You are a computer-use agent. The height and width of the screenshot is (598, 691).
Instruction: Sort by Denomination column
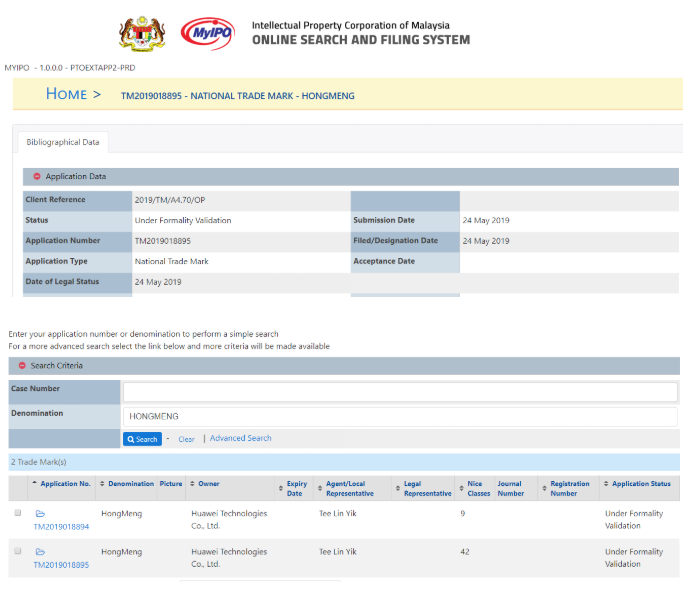[x=127, y=483]
